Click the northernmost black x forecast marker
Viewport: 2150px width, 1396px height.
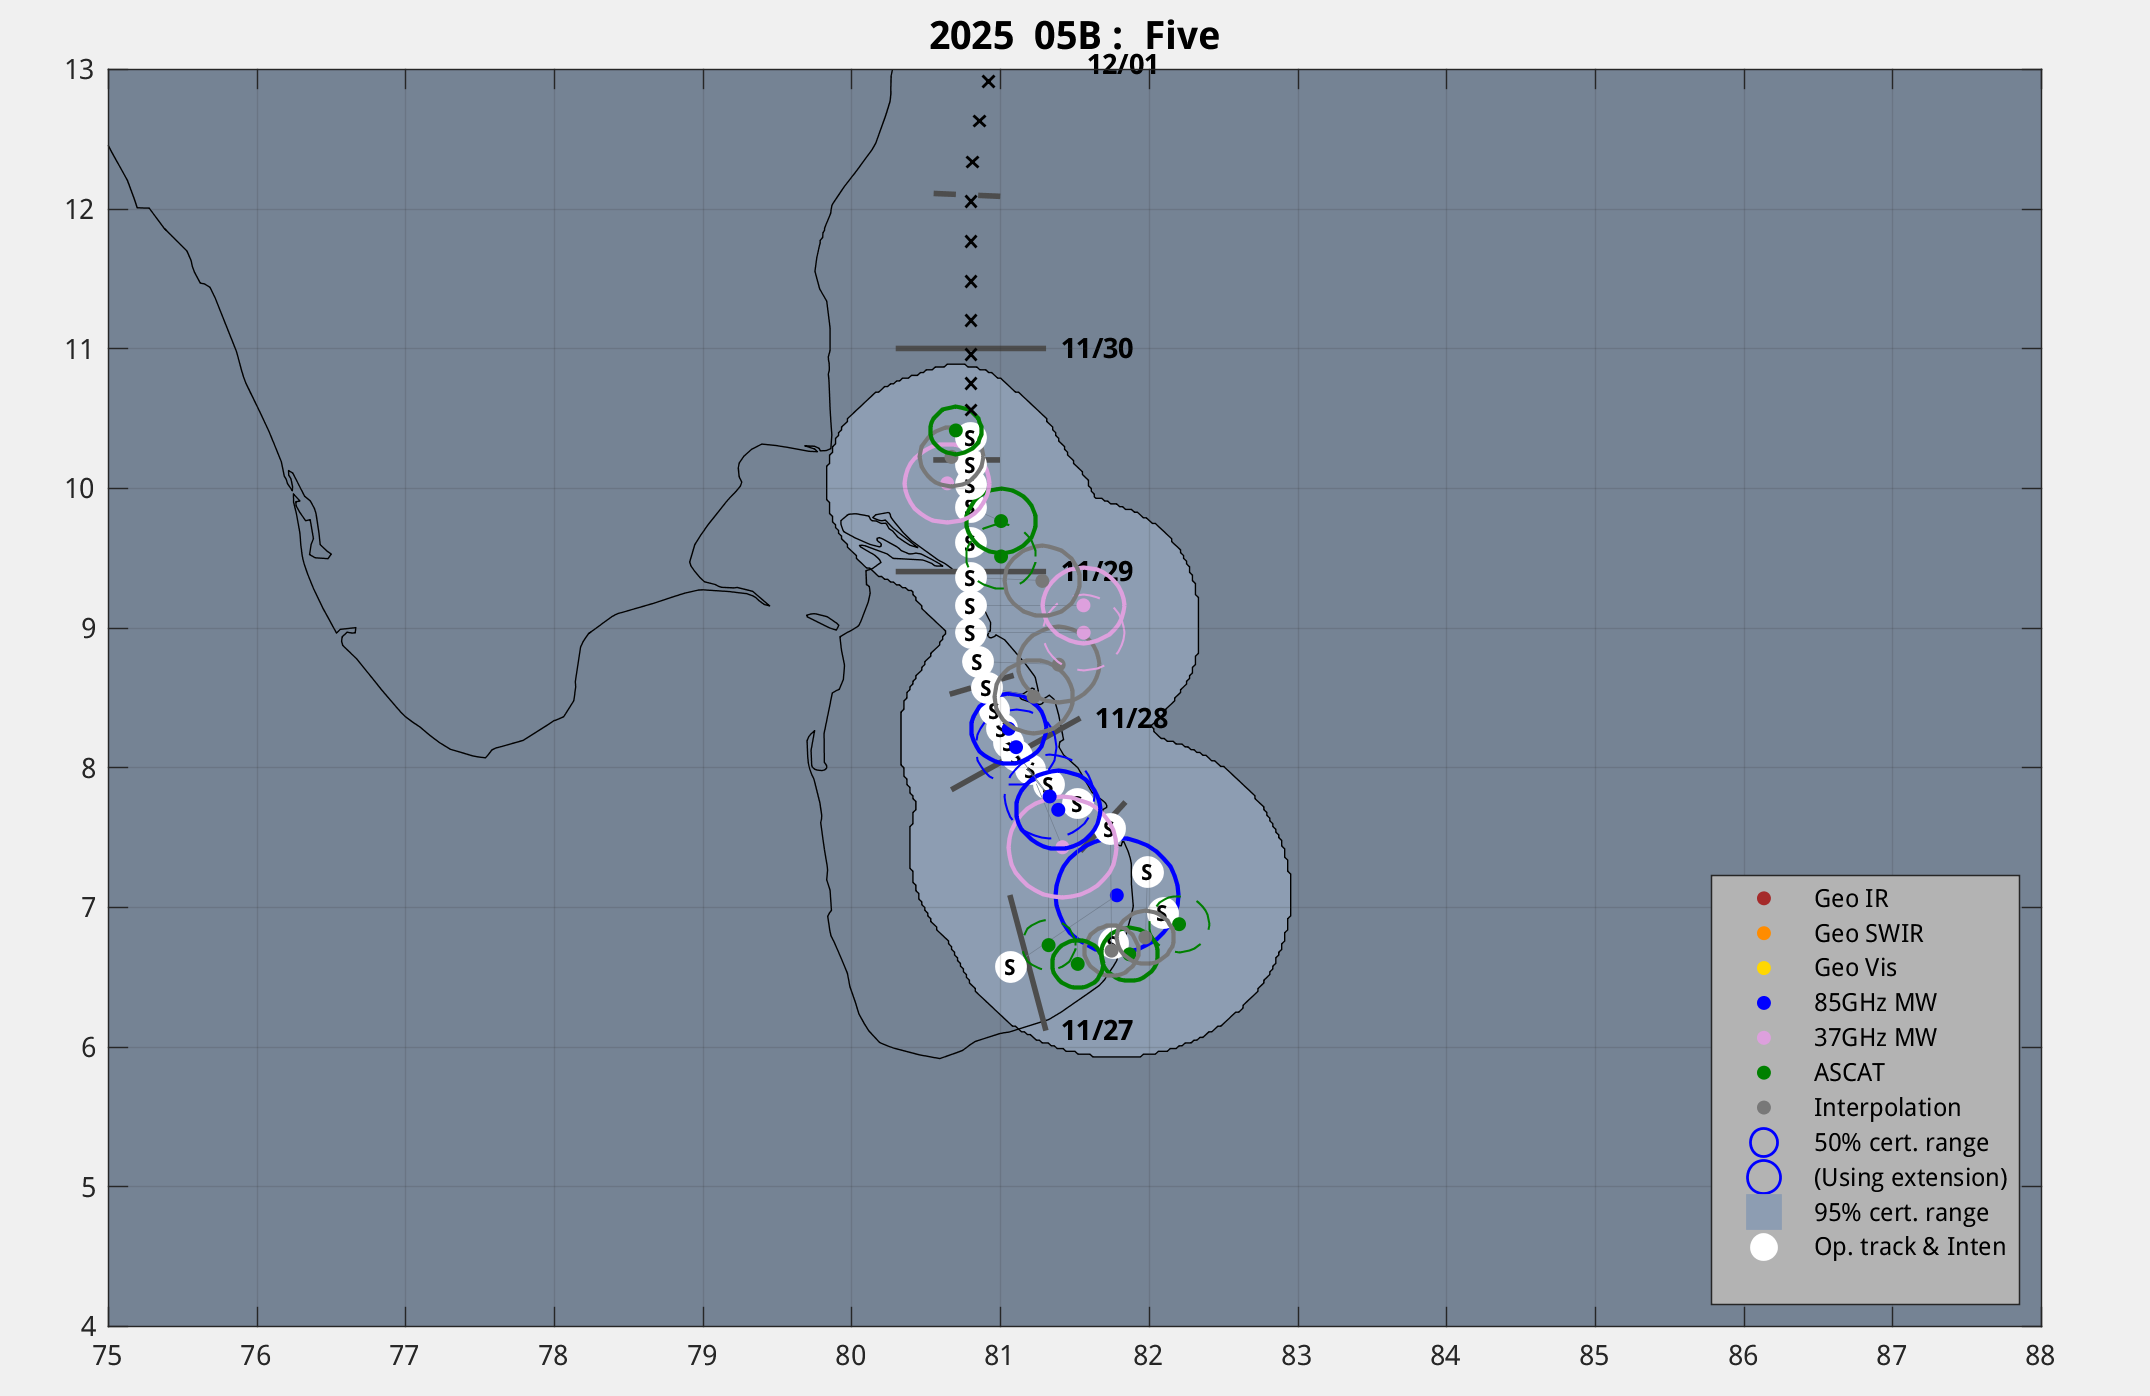(x=988, y=82)
